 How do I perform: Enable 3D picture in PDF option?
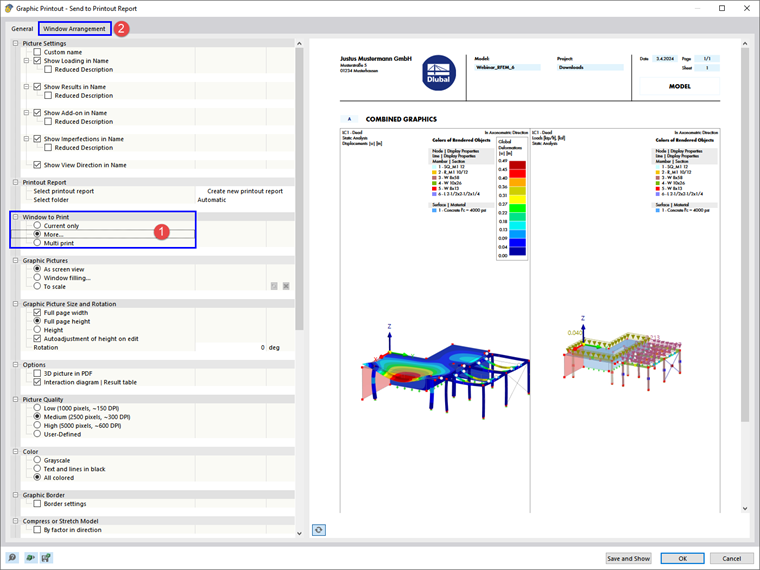(37, 373)
